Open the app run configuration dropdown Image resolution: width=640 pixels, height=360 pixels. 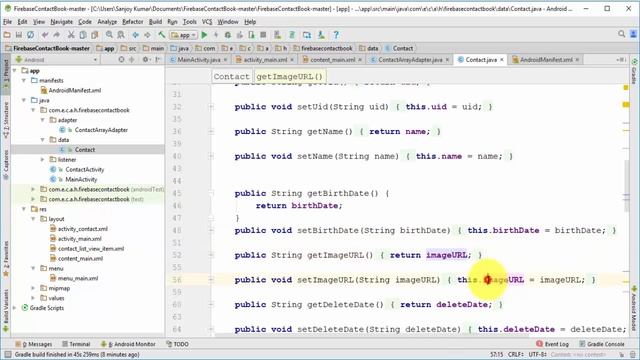[184, 35]
